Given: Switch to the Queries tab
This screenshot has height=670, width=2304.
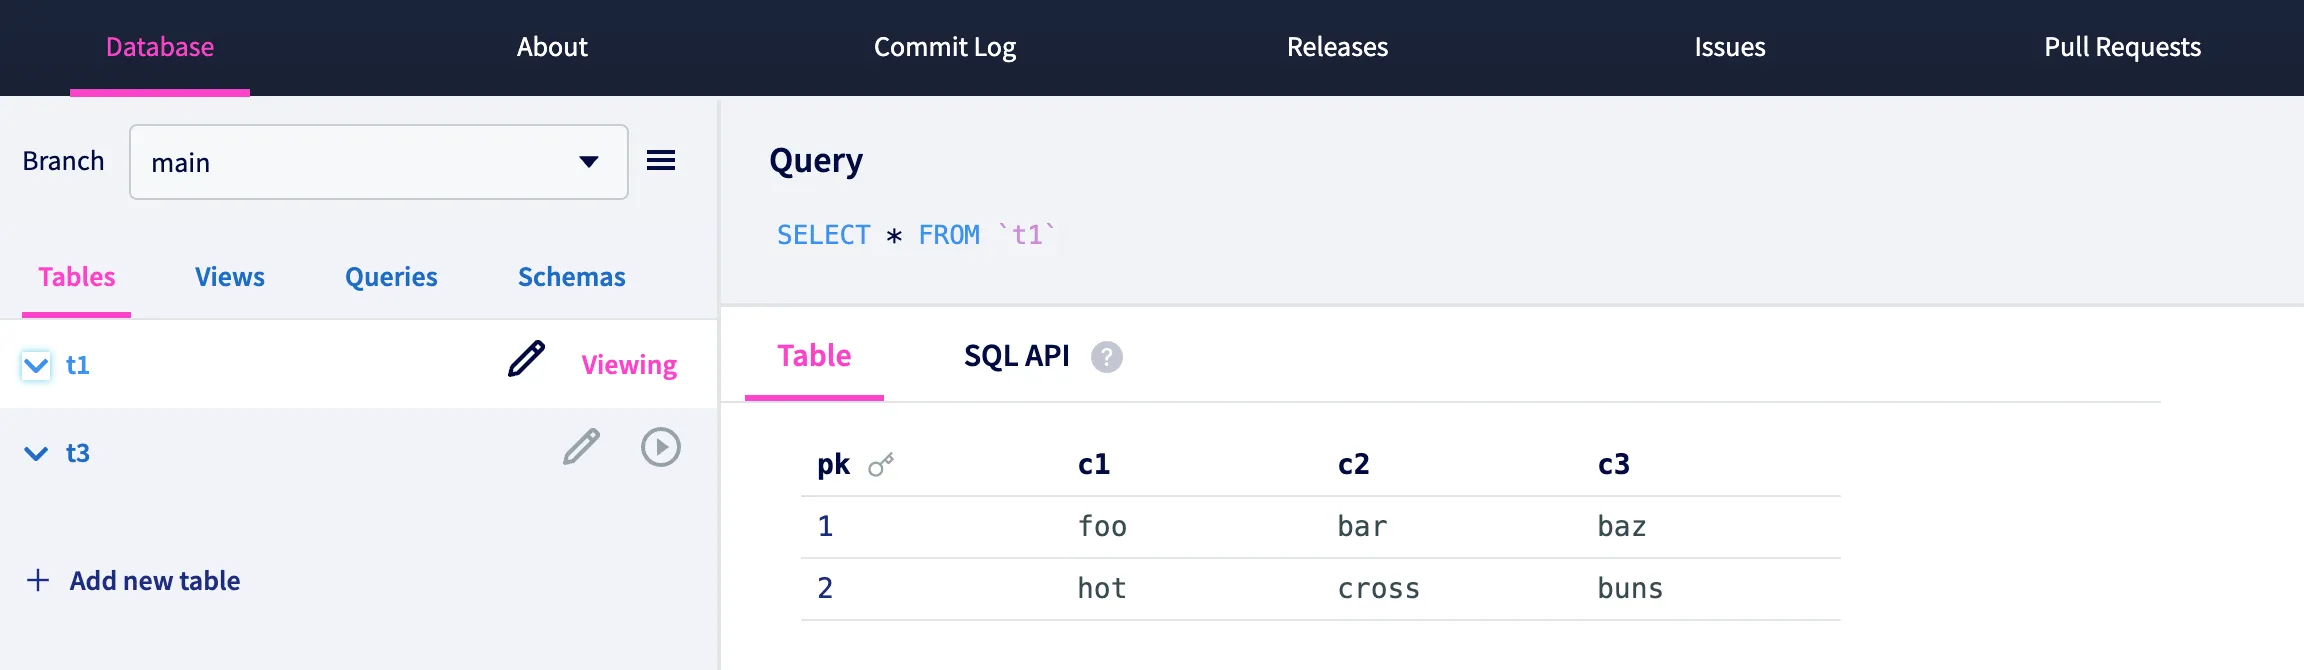Looking at the screenshot, I should [391, 277].
